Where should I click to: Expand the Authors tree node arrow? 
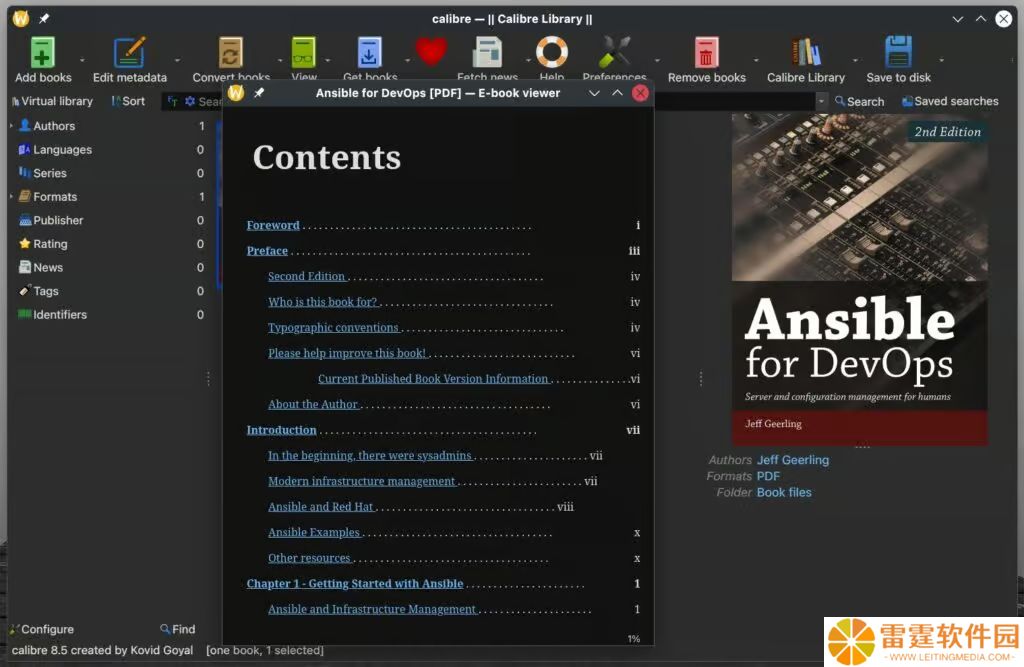11,125
